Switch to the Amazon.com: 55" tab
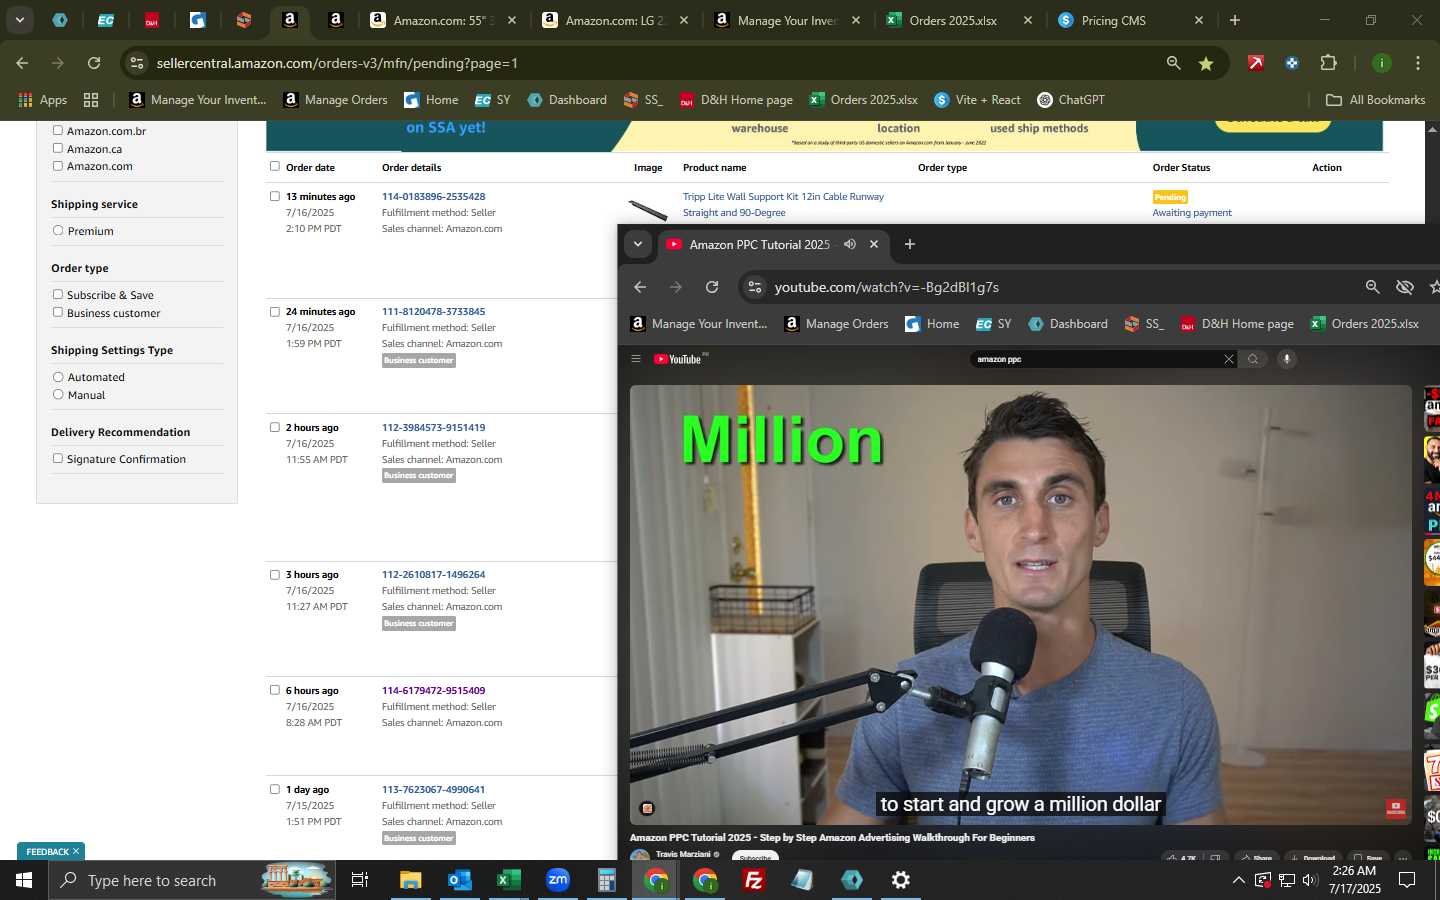The image size is (1440, 900). pos(443,20)
